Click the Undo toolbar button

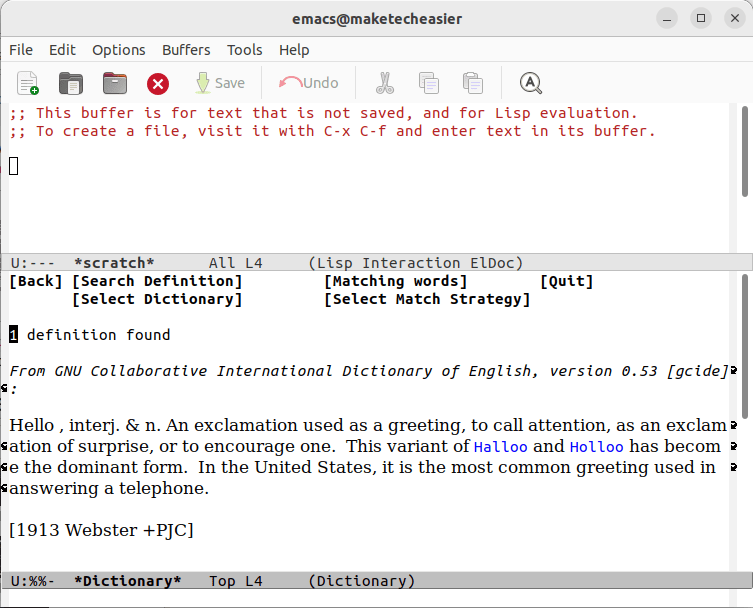point(308,83)
